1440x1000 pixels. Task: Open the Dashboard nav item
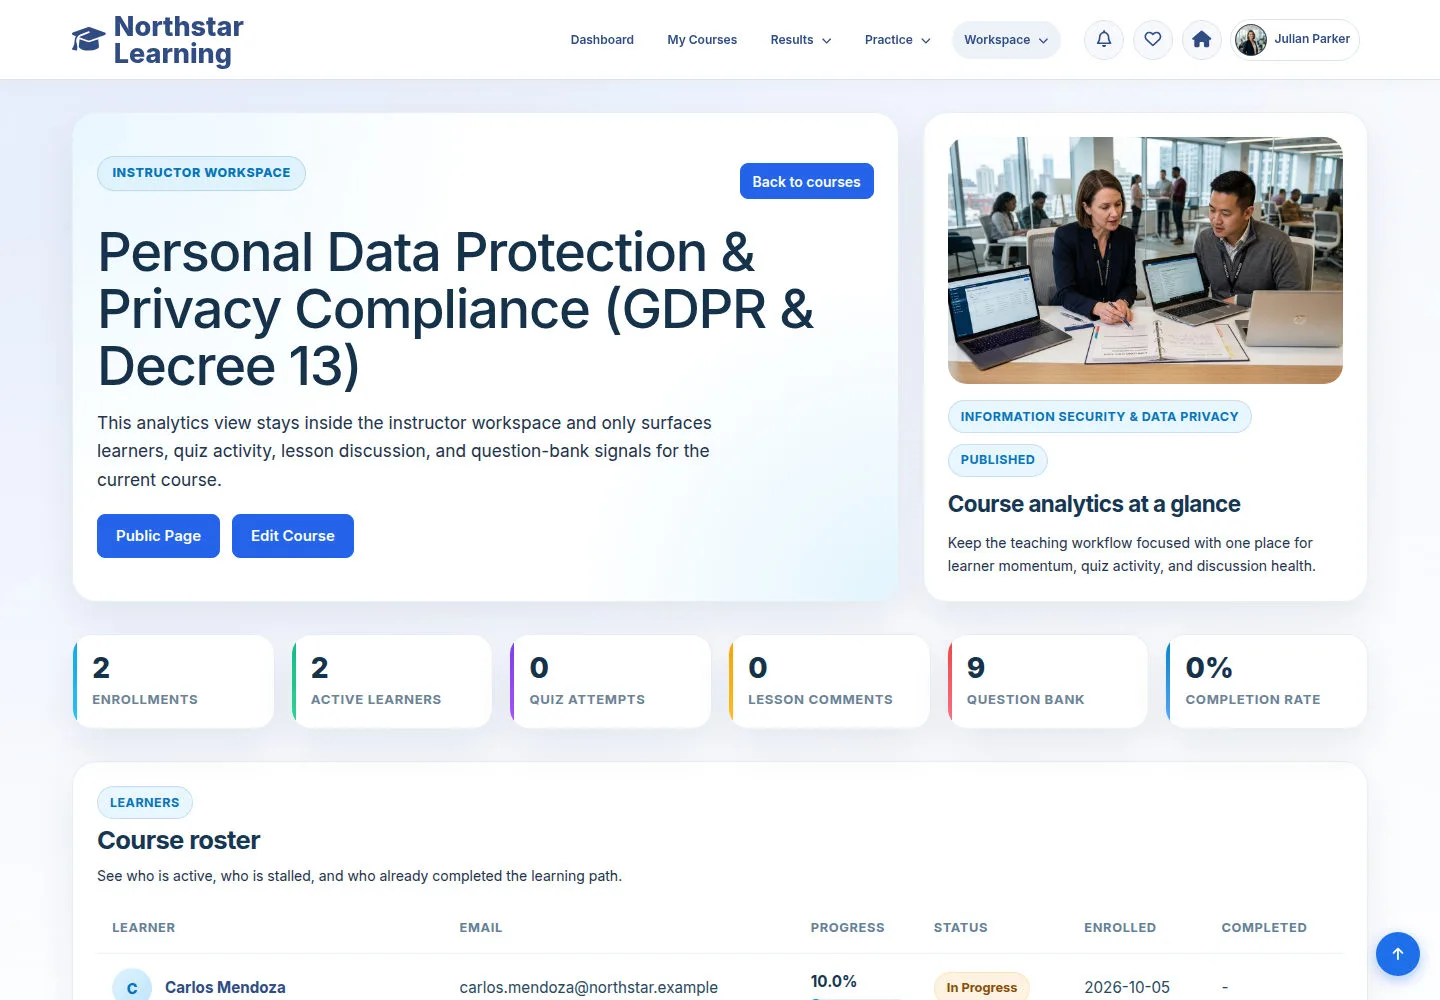[x=602, y=40]
